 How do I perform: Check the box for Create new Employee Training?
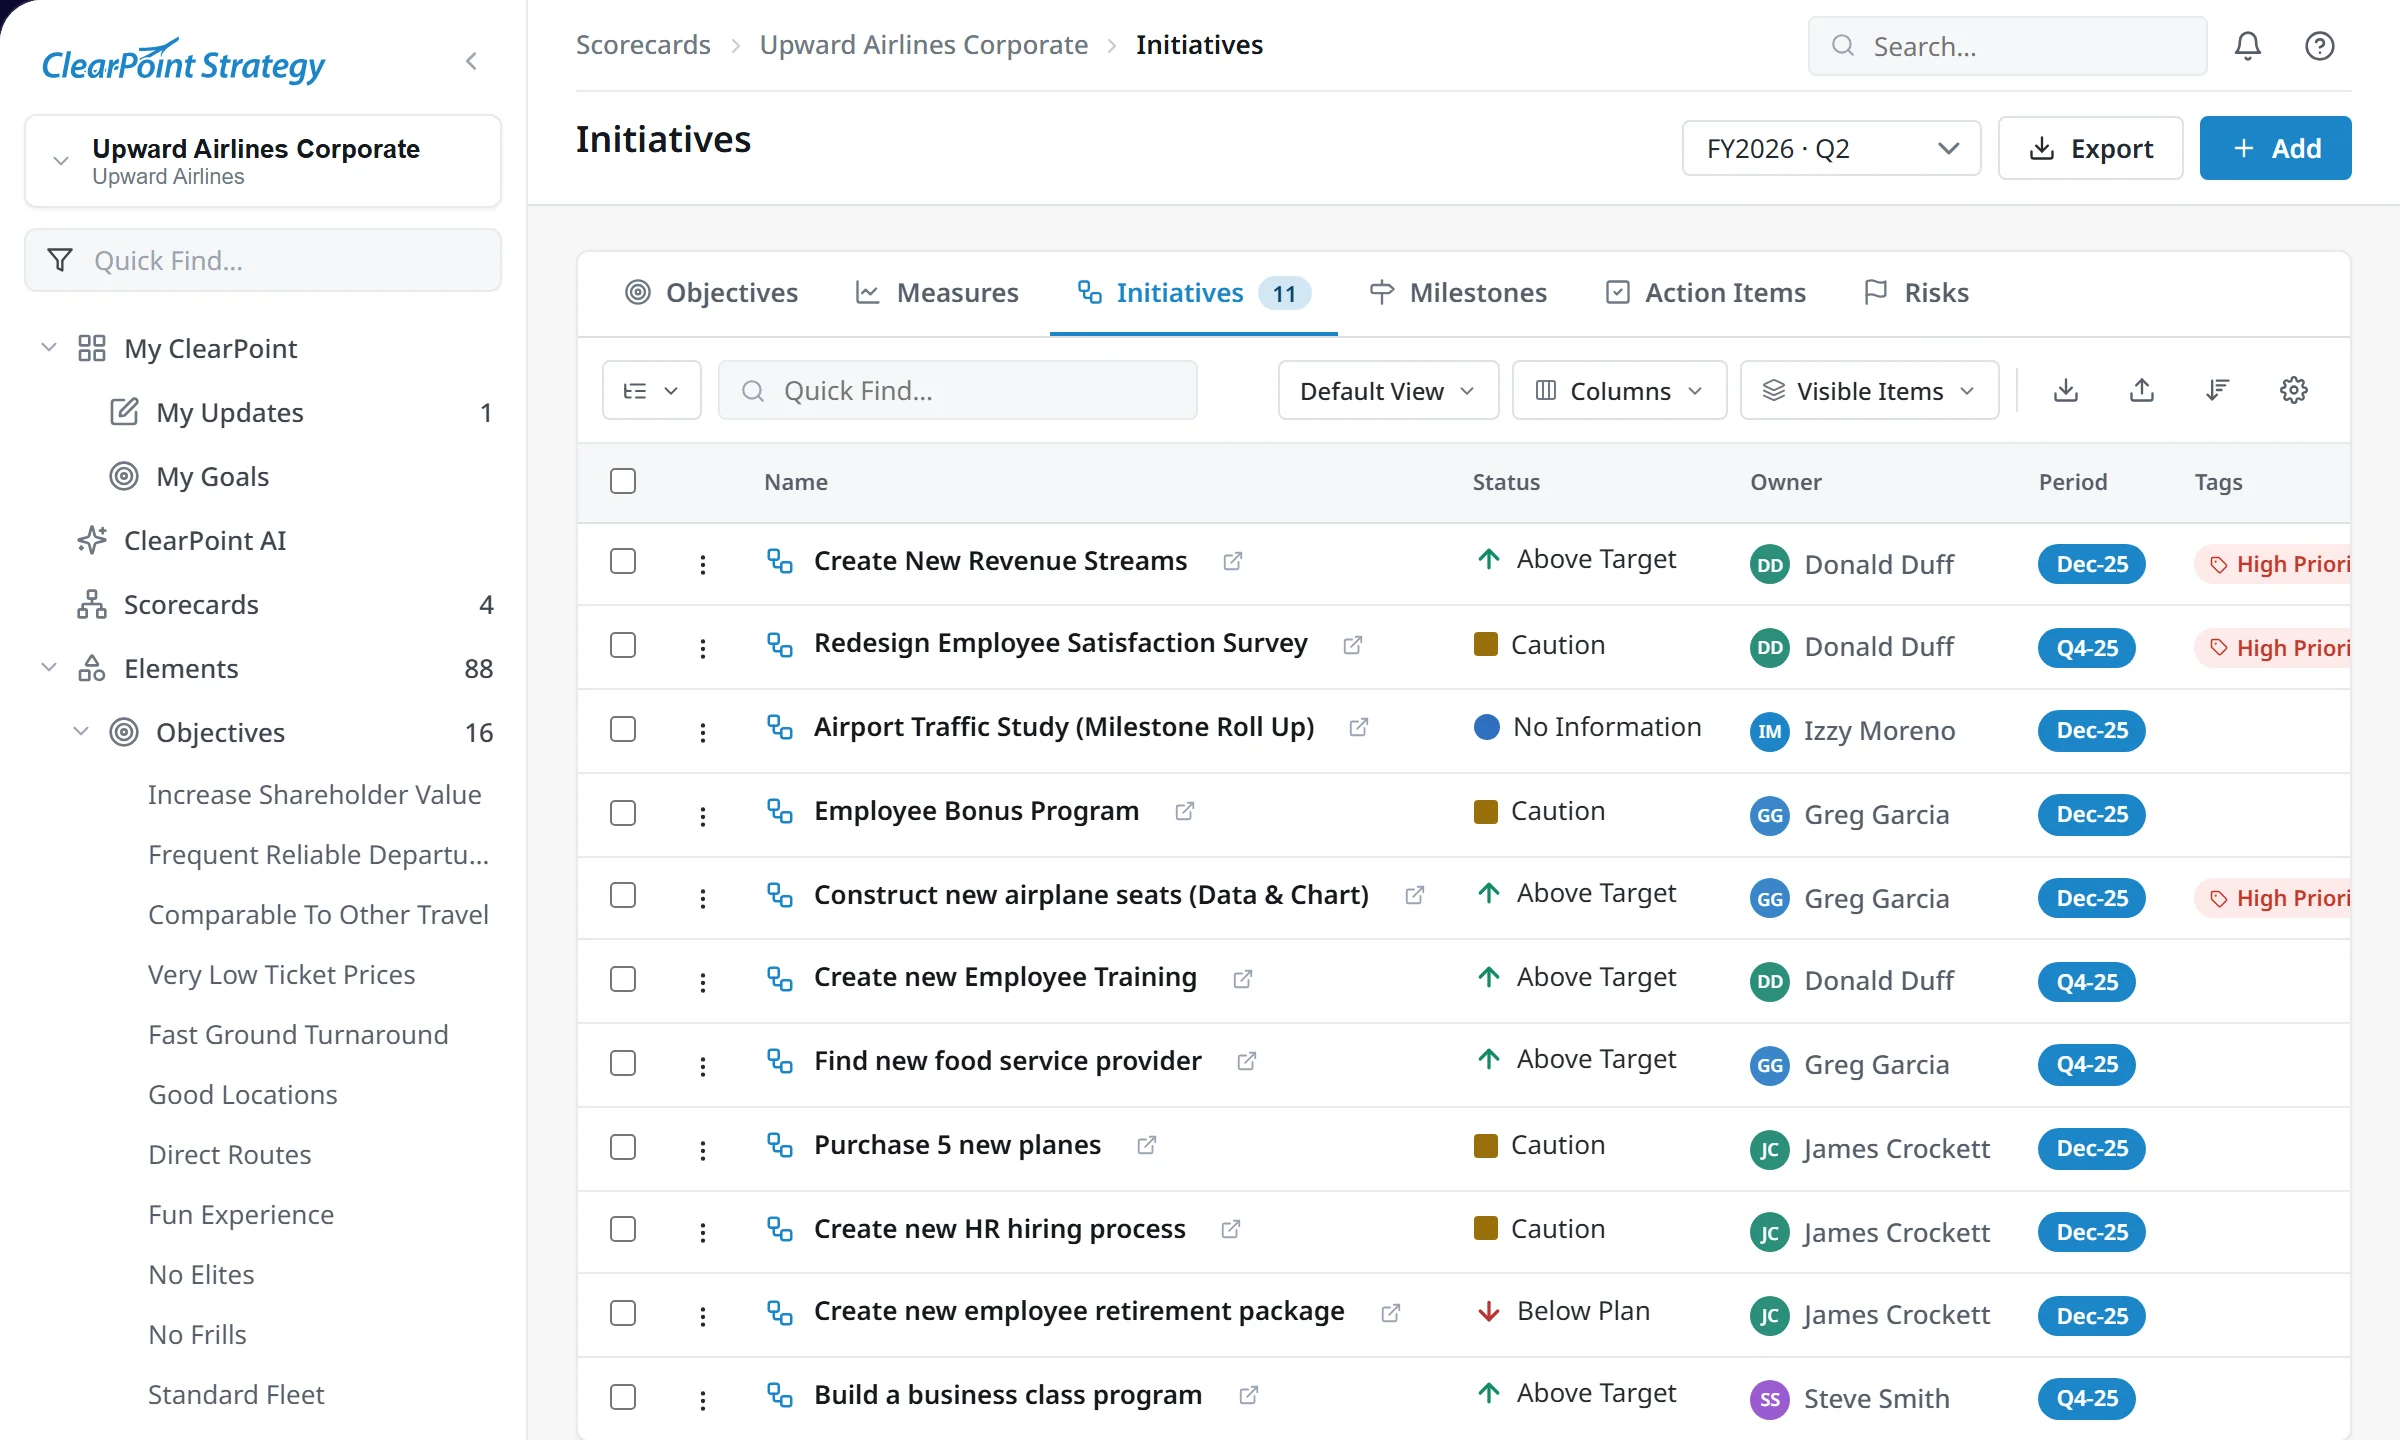point(623,979)
